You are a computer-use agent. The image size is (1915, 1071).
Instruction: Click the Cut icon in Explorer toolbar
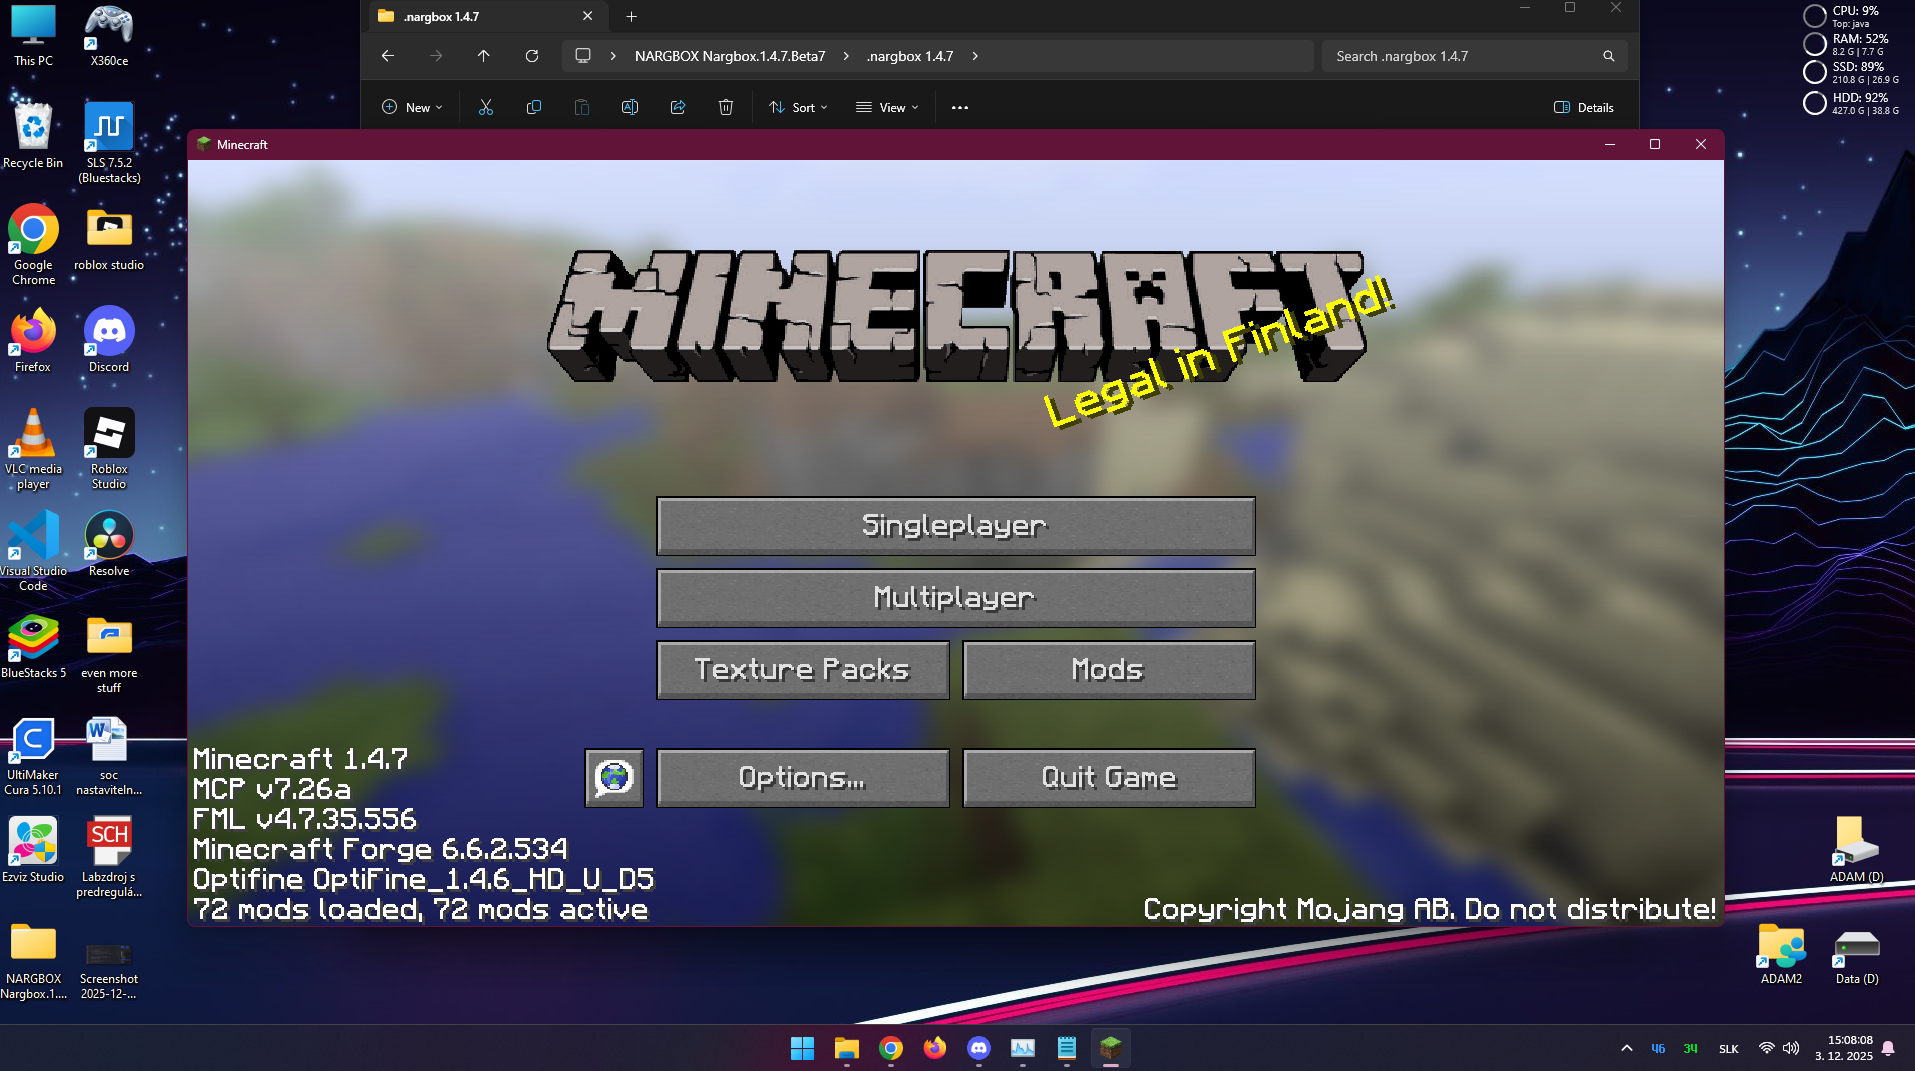(486, 107)
